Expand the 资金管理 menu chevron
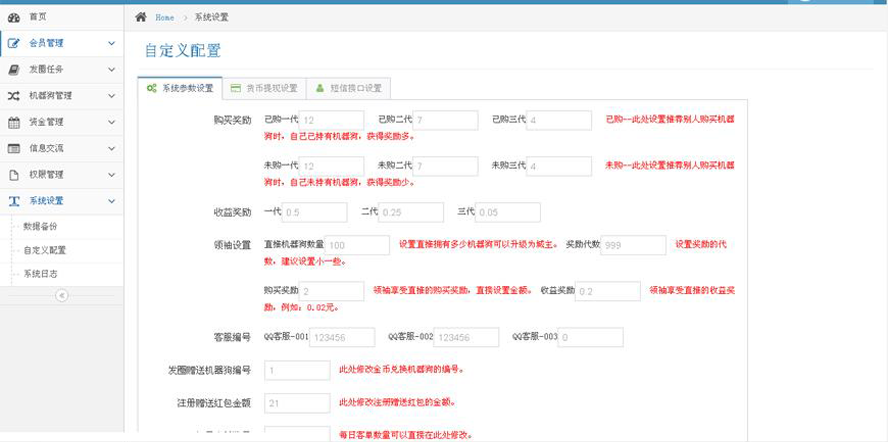This screenshot has width=888, height=442. (112, 122)
